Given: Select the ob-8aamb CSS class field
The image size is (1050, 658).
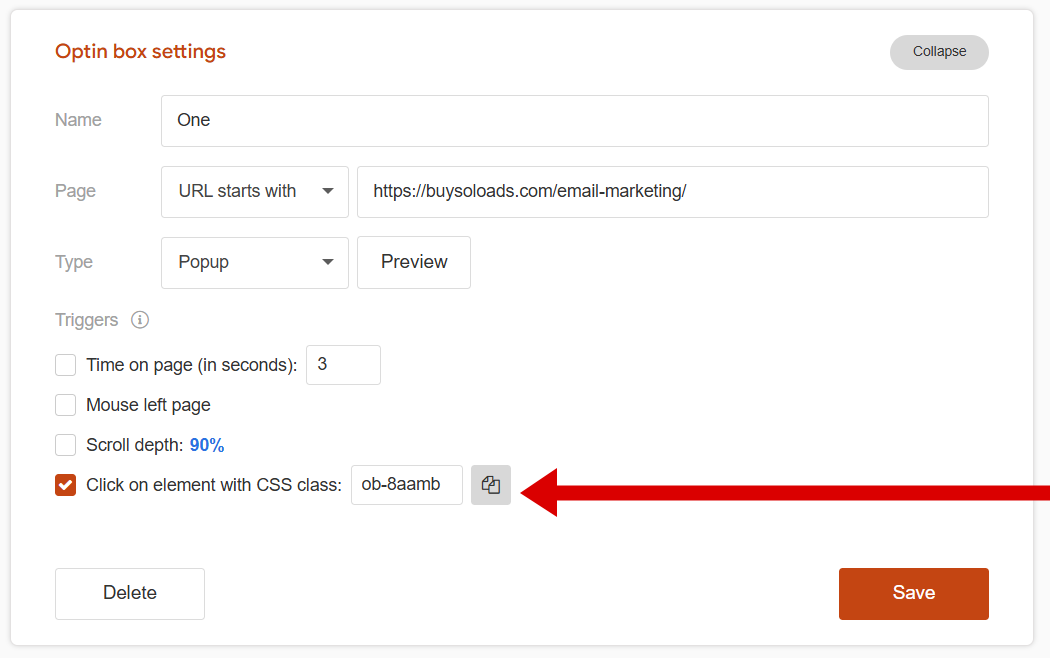Looking at the screenshot, I should click(x=406, y=485).
